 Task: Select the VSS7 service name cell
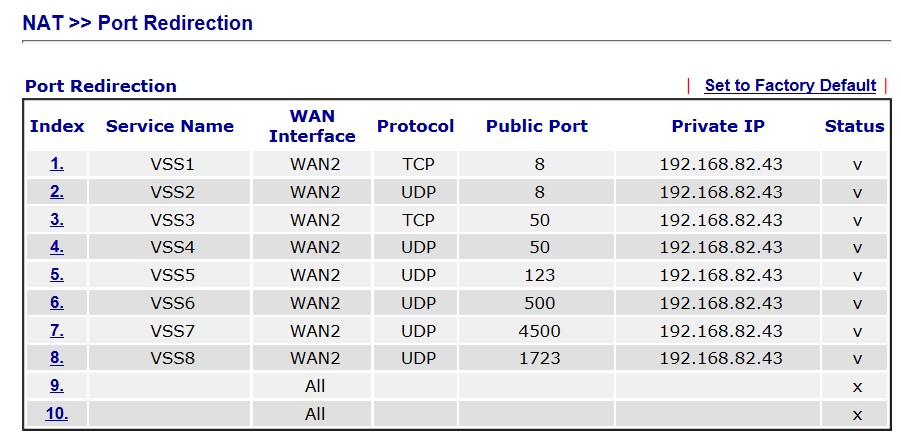pyautogui.click(x=170, y=331)
